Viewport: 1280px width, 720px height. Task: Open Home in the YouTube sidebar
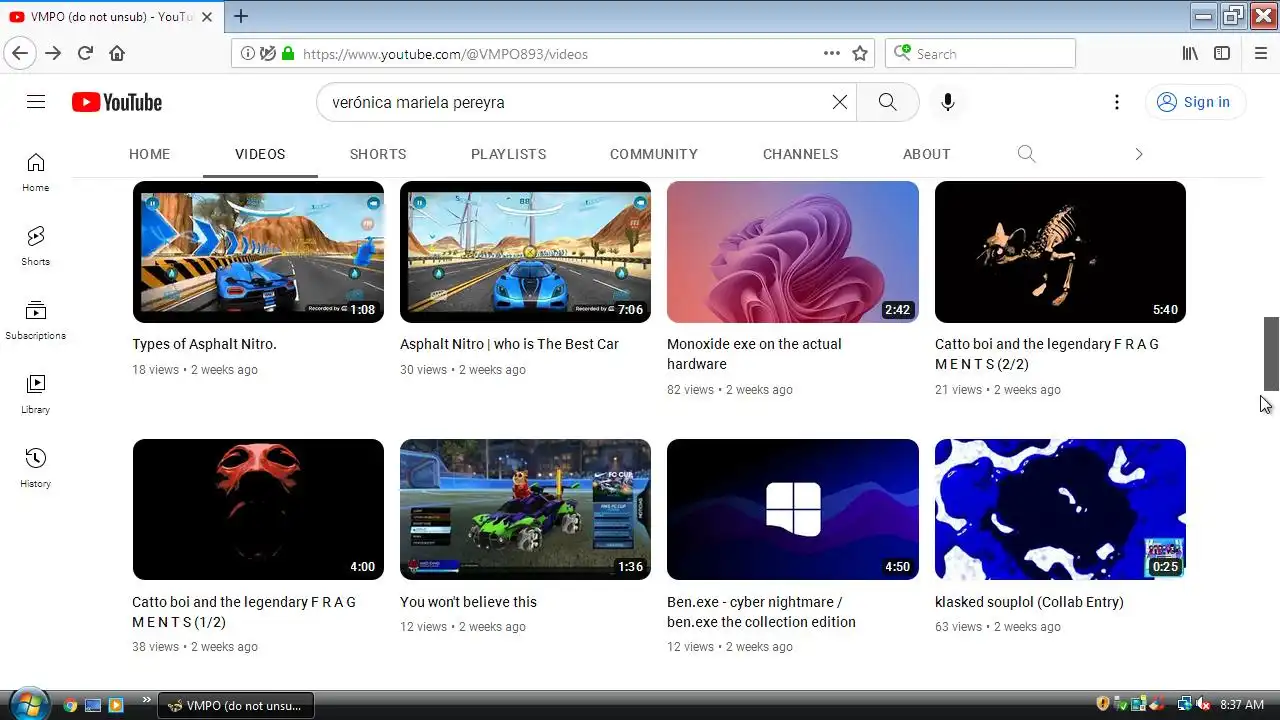click(x=36, y=172)
